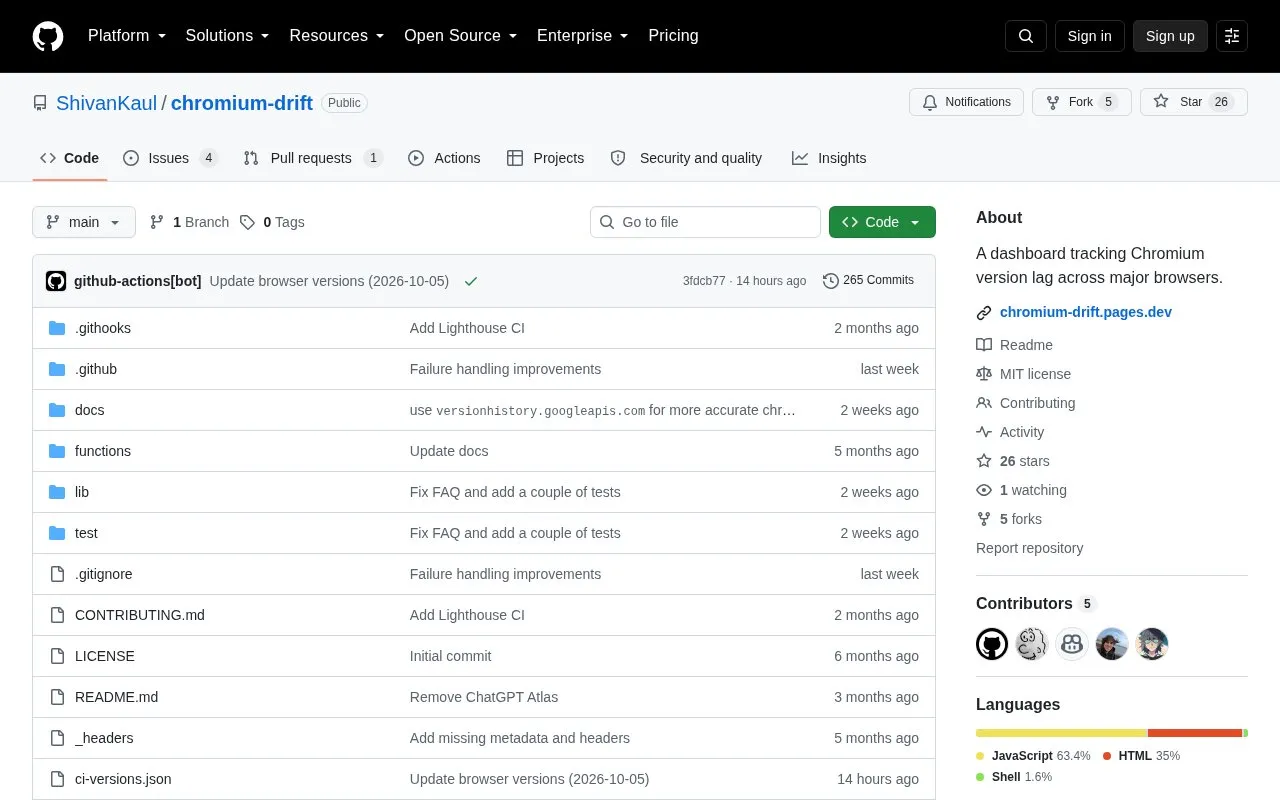Click the Readme book icon link
The width and height of the screenshot is (1280, 800).
click(x=1014, y=345)
